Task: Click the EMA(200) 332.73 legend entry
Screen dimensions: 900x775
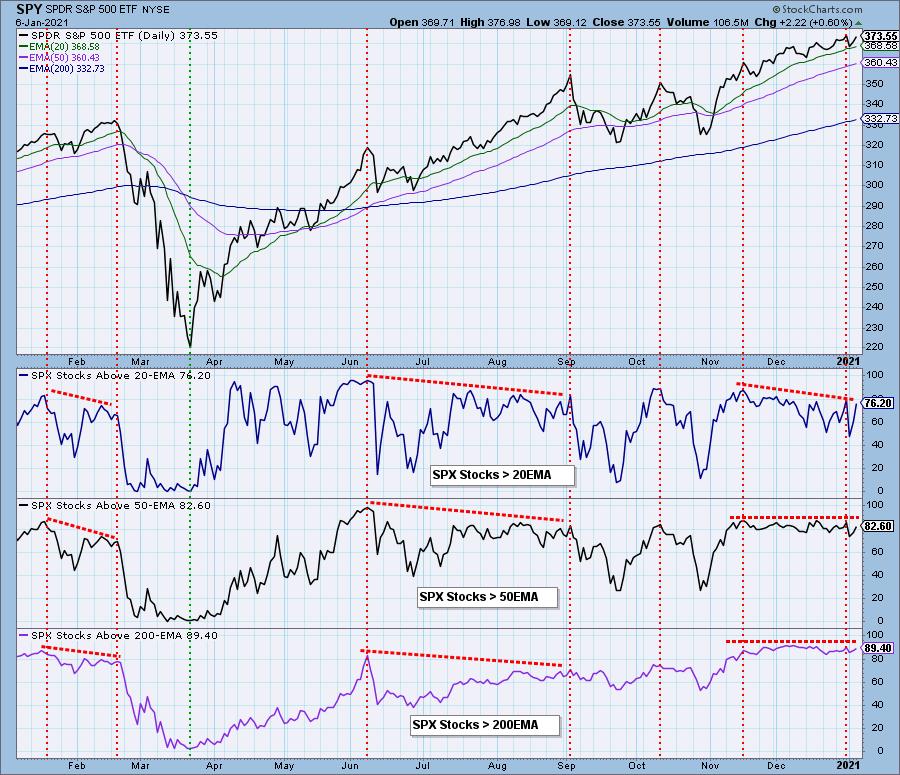Action: [61, 68]
